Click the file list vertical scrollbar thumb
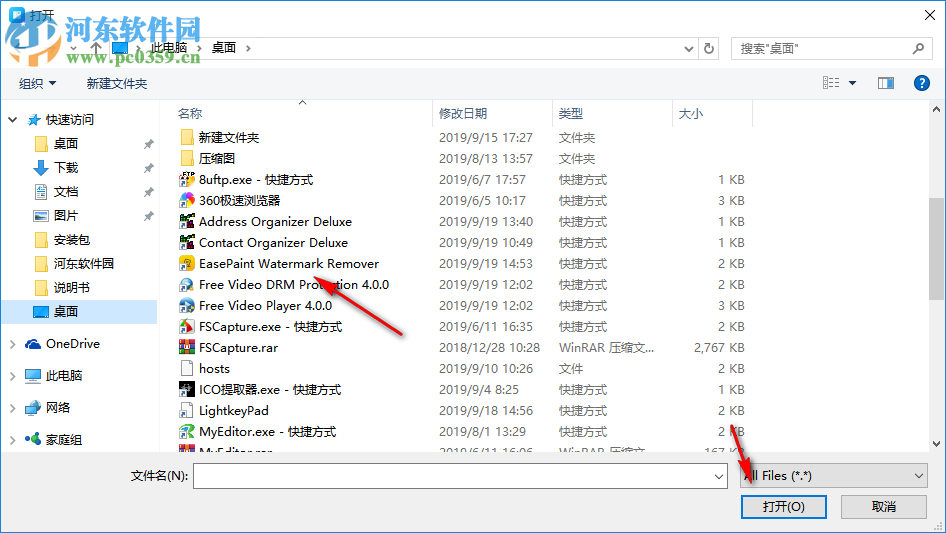 tap(936, 248)
